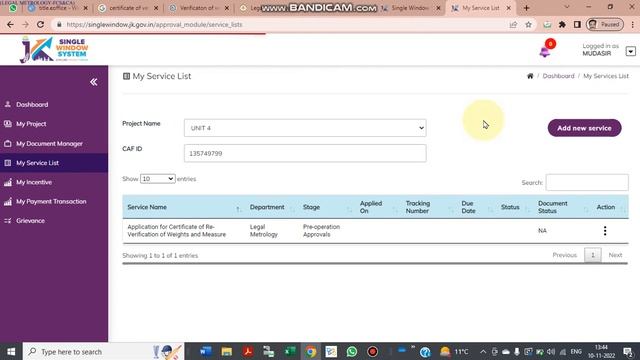
Task: Collapse the sidebar with double chevron icon
Action: [93, 82]
